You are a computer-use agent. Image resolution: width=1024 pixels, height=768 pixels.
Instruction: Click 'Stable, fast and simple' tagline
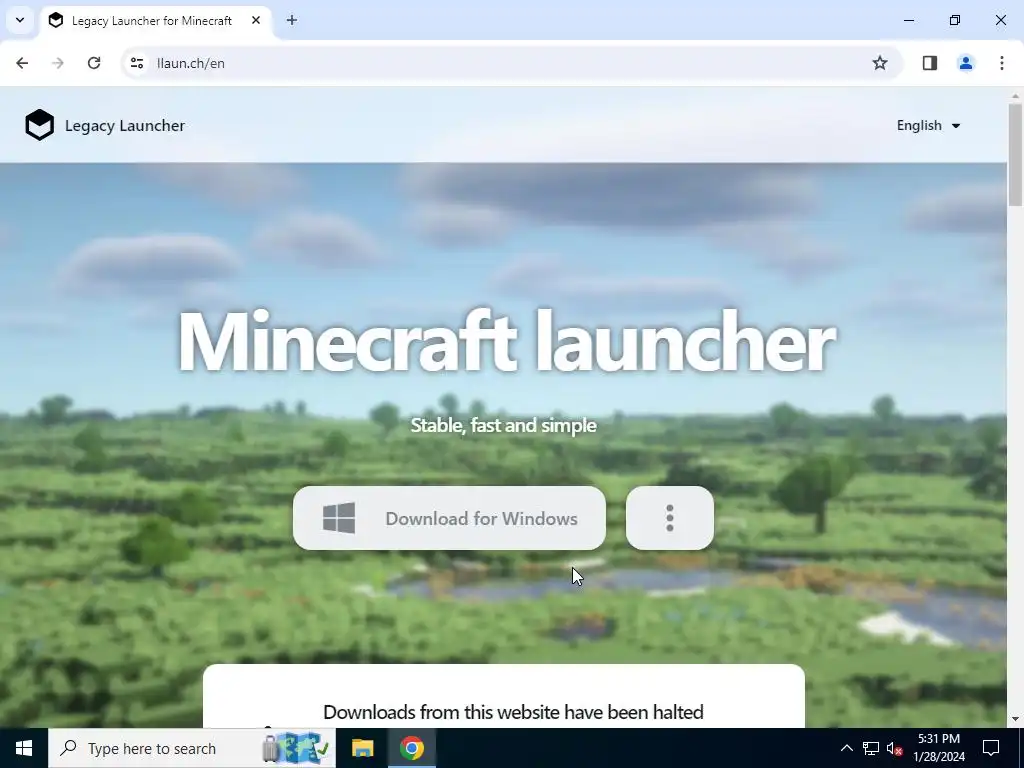pos(504,425)
